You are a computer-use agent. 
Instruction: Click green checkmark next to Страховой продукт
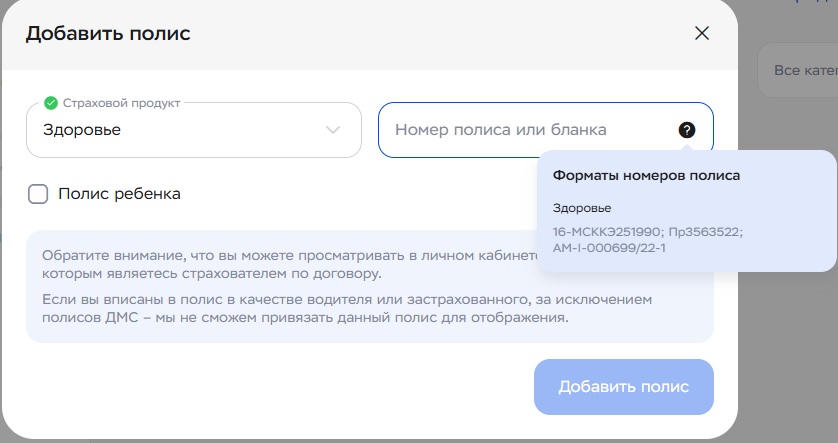click(x=51, y=103)
